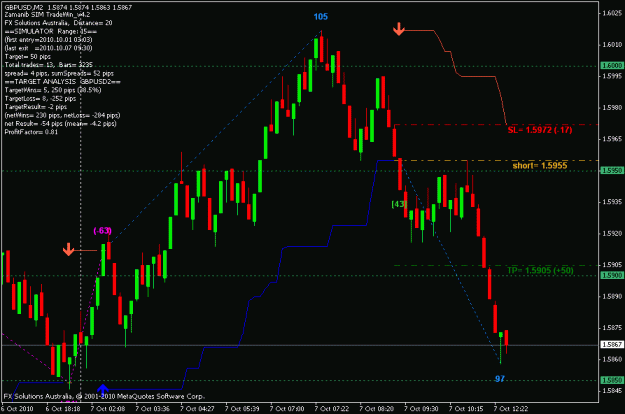625x414 pixels.
Task: Click the 'Total trades= 13, Bars= 3235' line
Action: [49, 65]
